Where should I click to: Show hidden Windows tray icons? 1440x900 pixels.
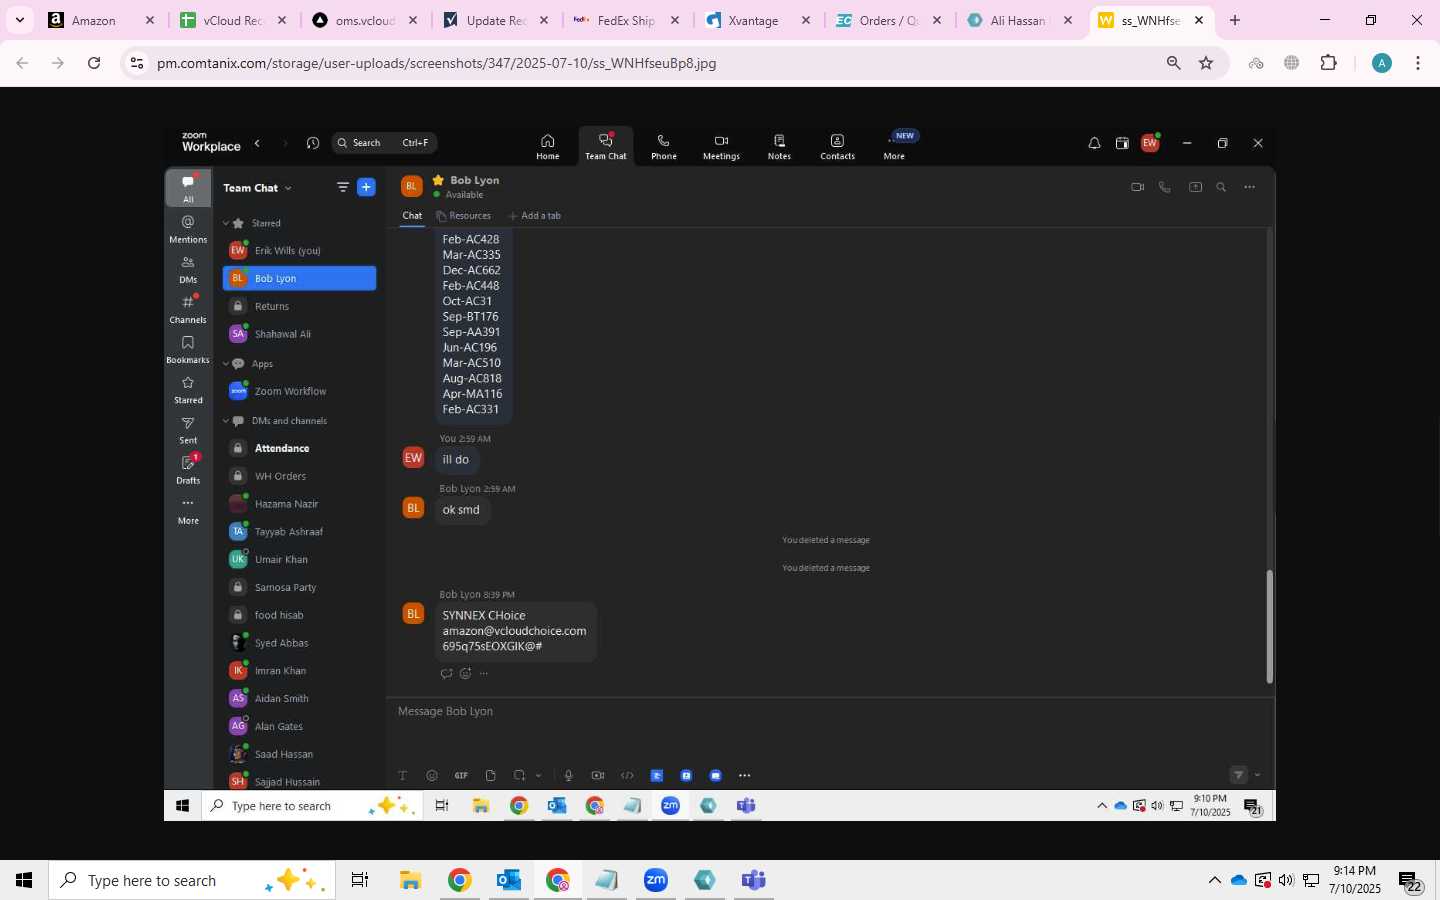point(1214,880)
